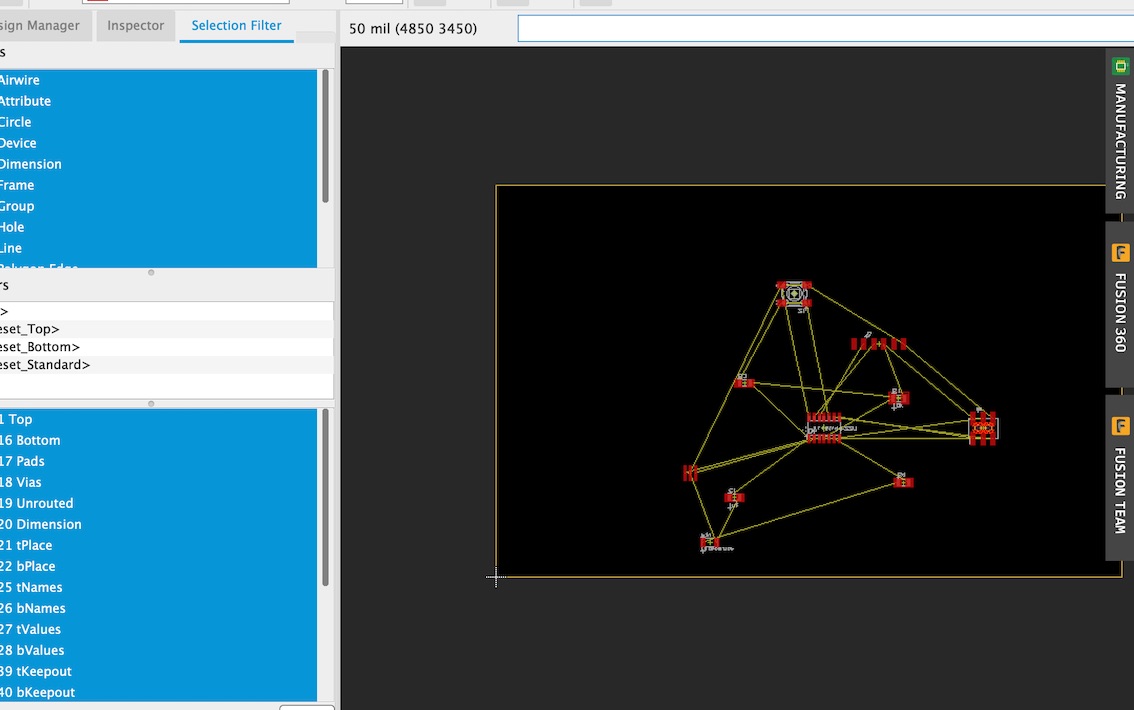This screenshot has width=1134, height=710.
Task: Open the MANUFACTURING side panel
Action: (1120, 131)
